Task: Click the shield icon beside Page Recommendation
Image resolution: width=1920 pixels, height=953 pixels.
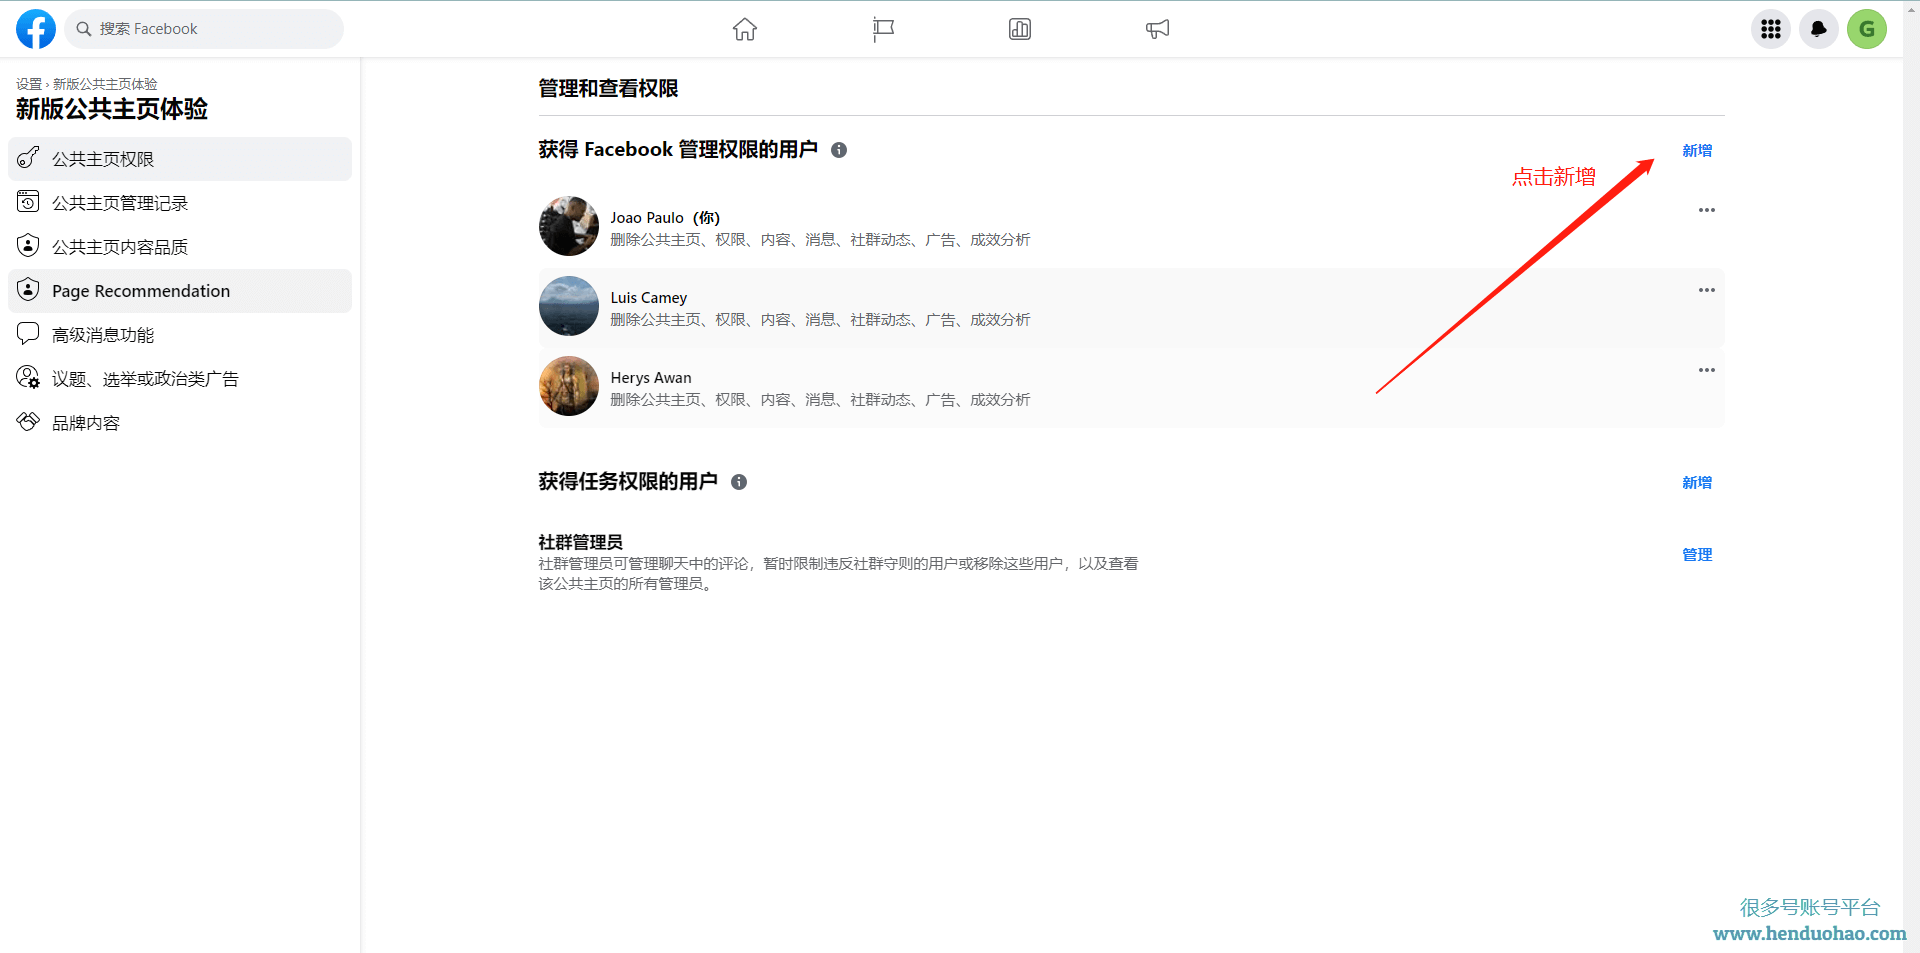Action: pyautogui.click(x=28, y=290)
